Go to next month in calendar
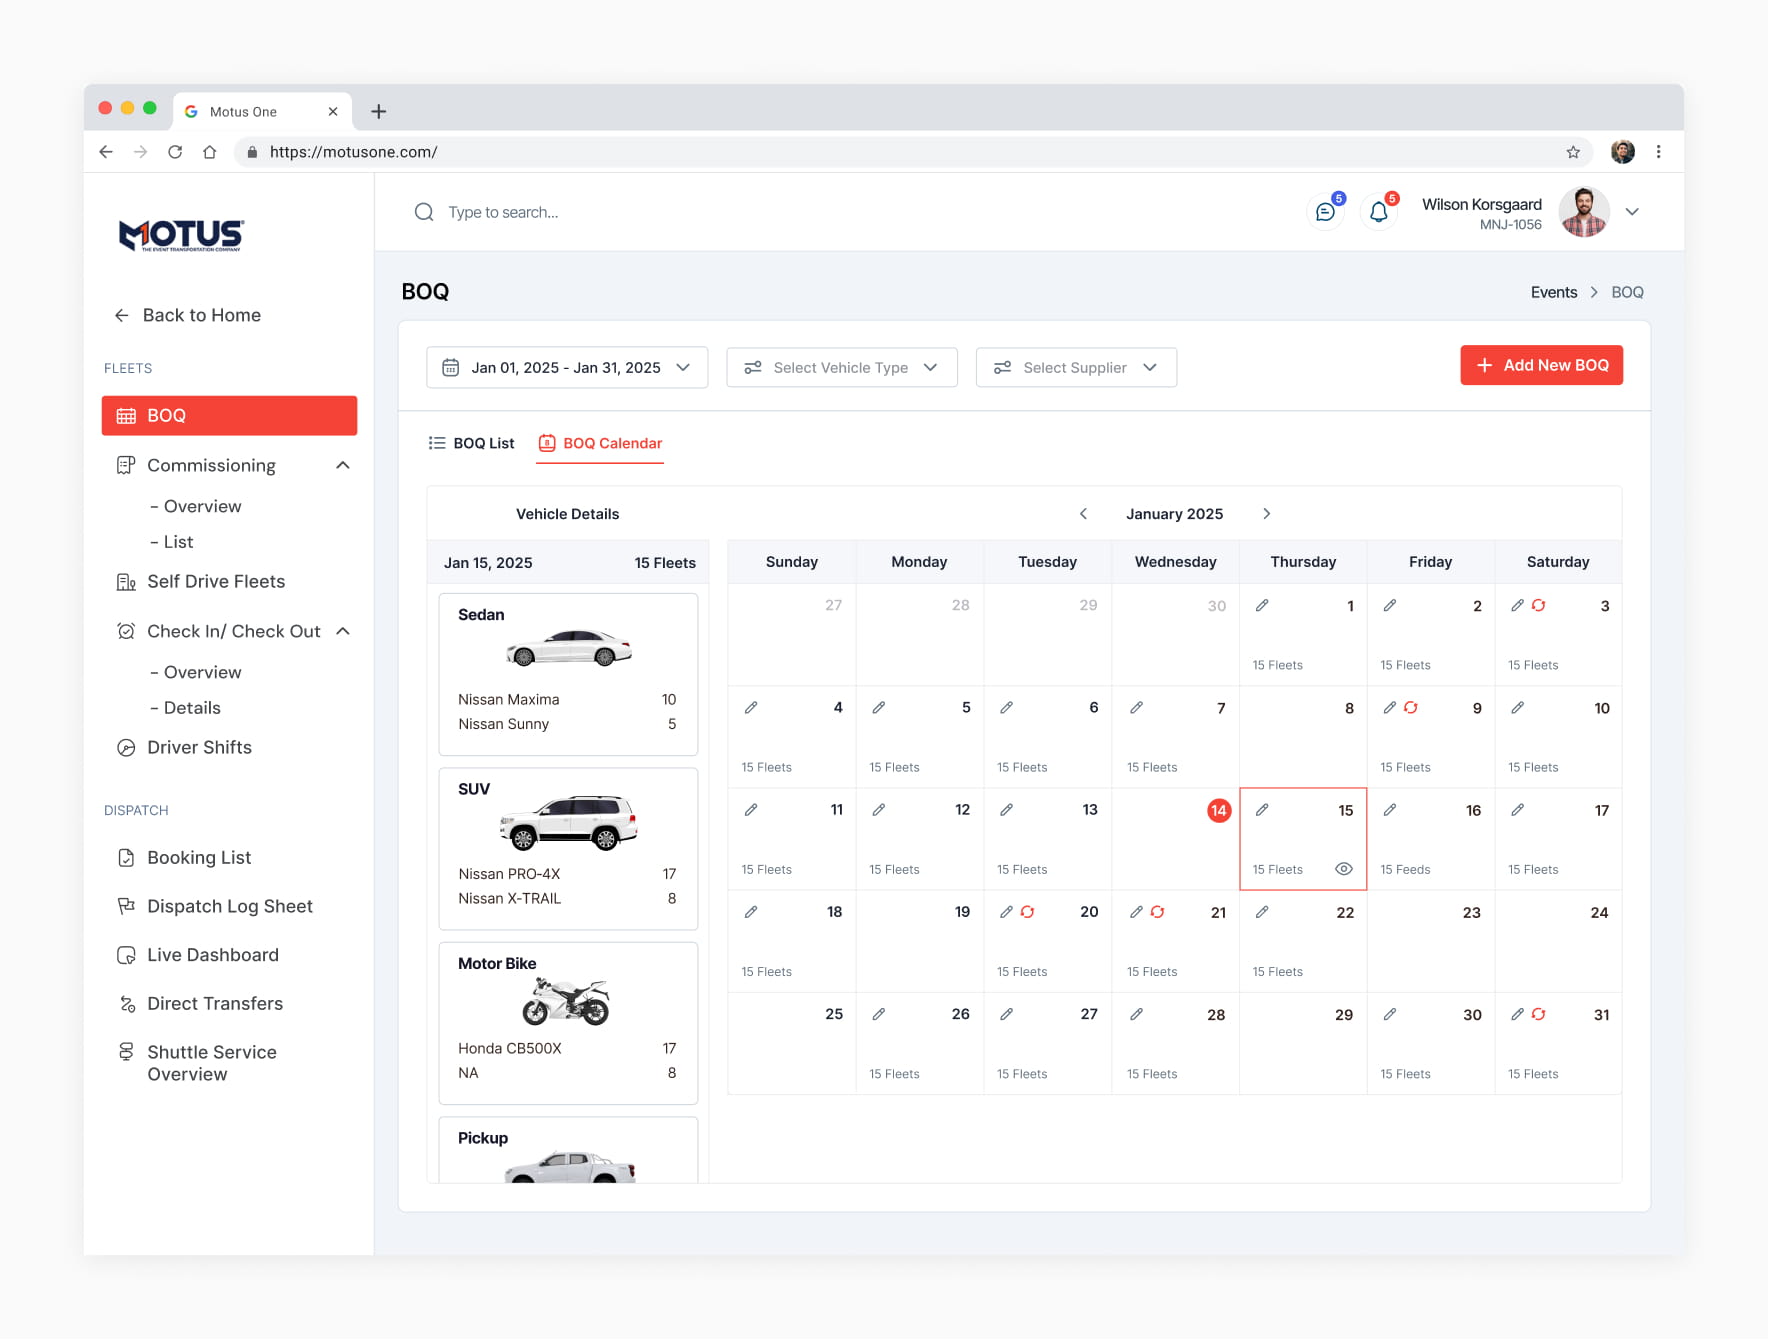The image size is (1768, 1340). 1267,514
